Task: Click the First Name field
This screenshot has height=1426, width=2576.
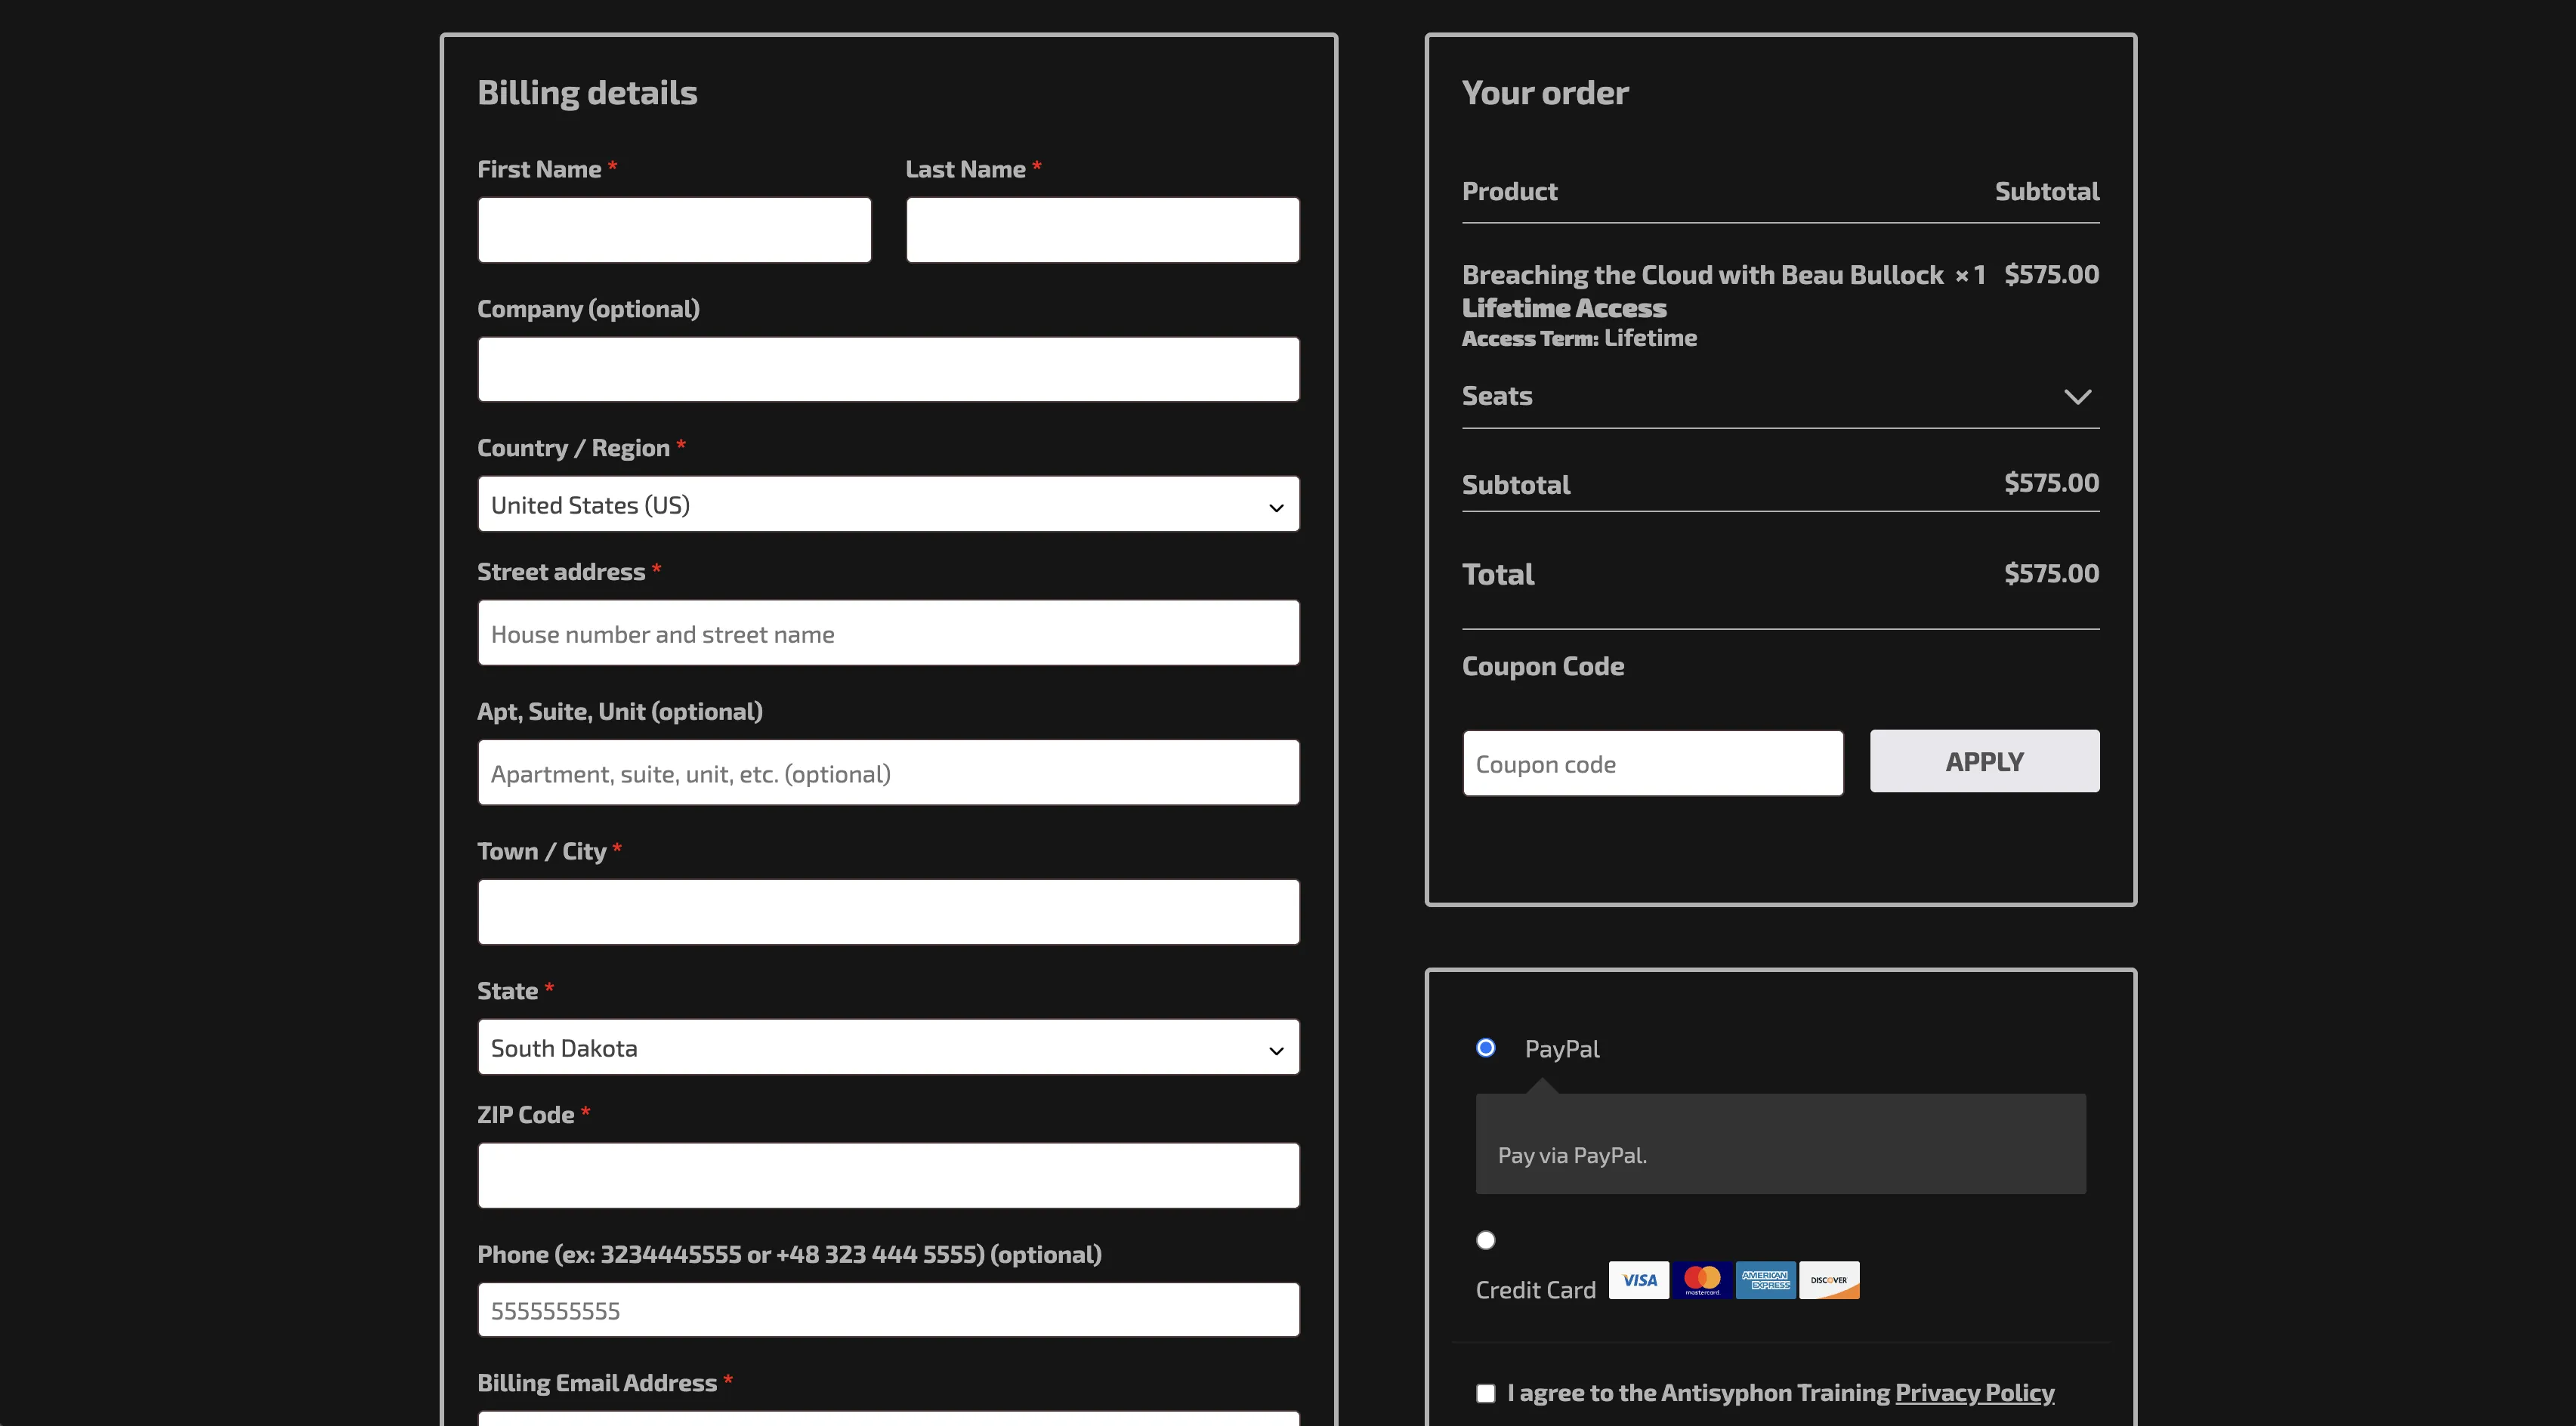Action: click(674, 229)
